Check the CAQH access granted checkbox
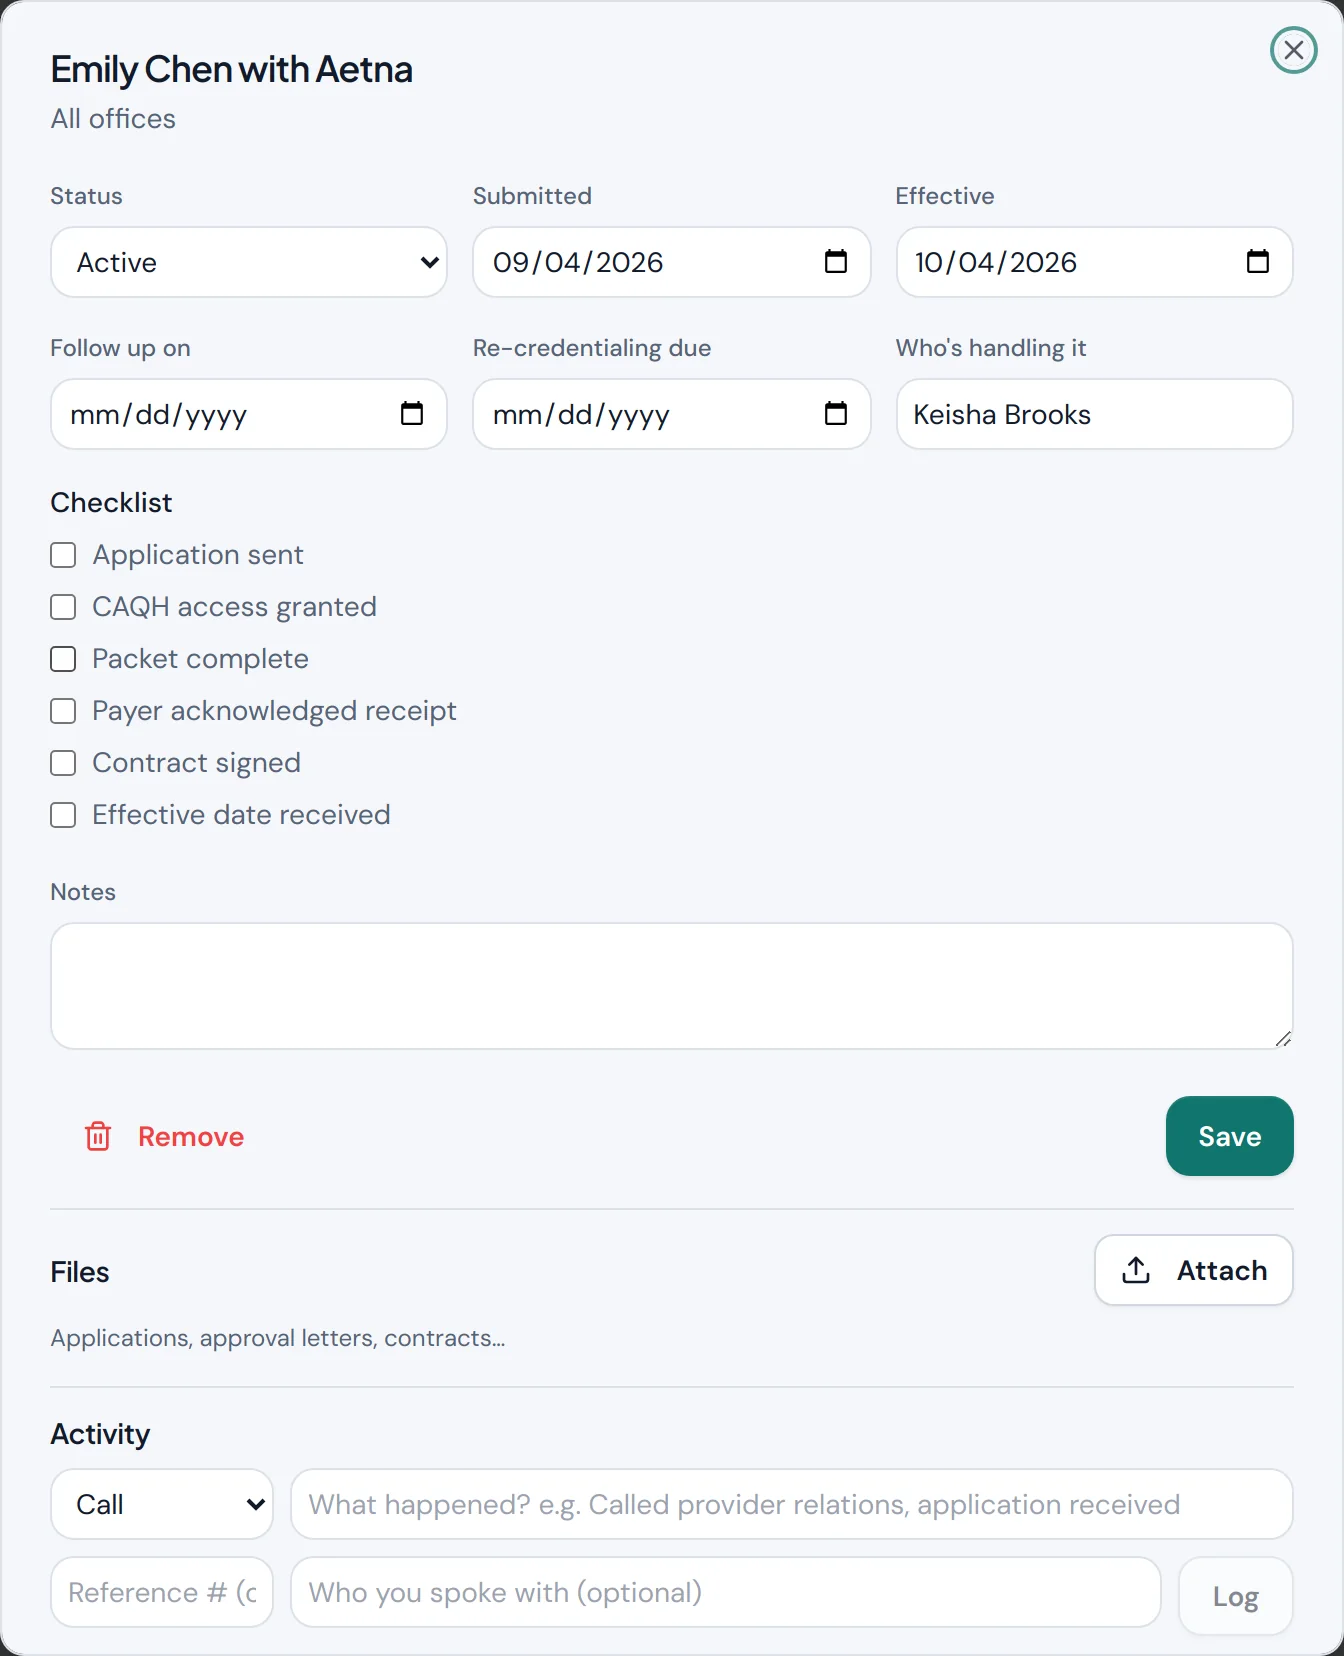Image resolution: width=1344 pixels, height=1656 pixels. 63,607
